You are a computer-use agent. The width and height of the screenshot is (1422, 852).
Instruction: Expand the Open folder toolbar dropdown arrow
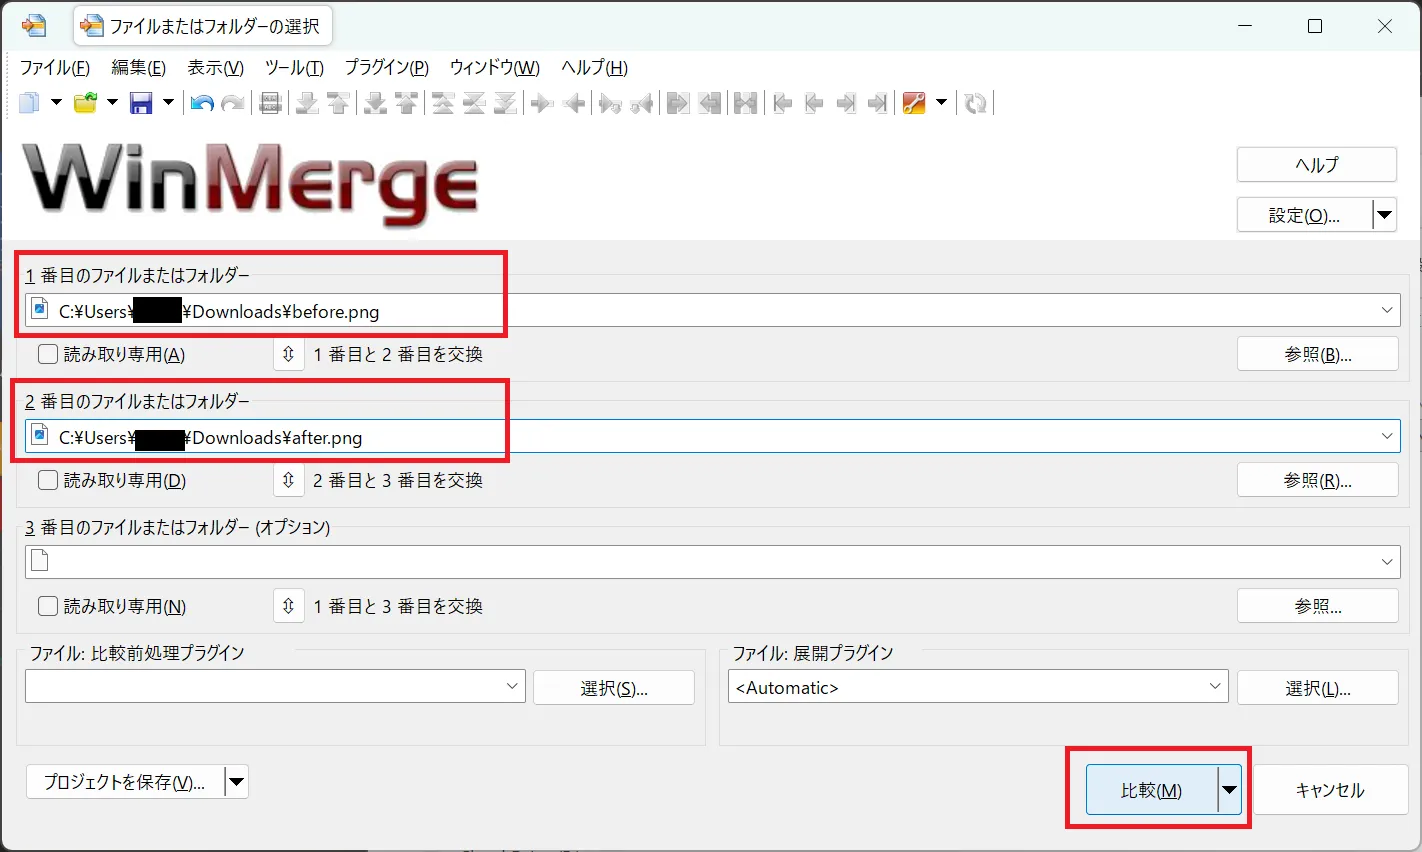[x=112, y=102]
